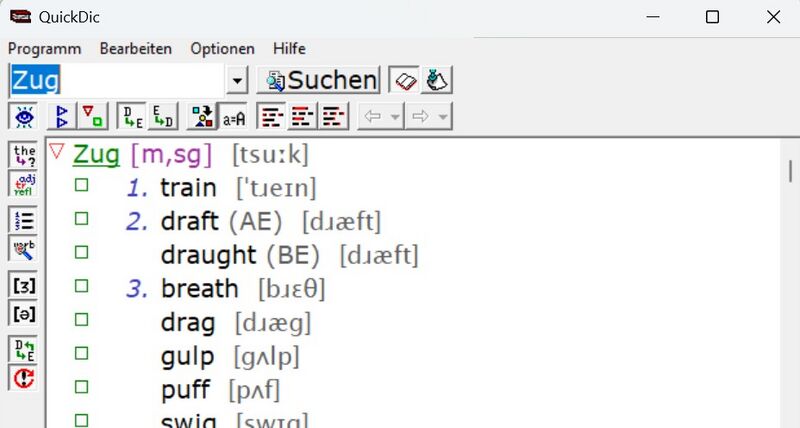
Task: Open the Optionen menu
Action: pos(222,48)
